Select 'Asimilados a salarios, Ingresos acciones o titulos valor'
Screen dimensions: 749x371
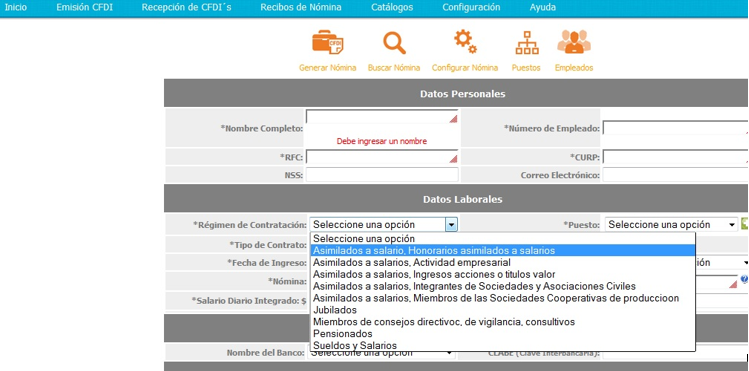pos(502,275)
